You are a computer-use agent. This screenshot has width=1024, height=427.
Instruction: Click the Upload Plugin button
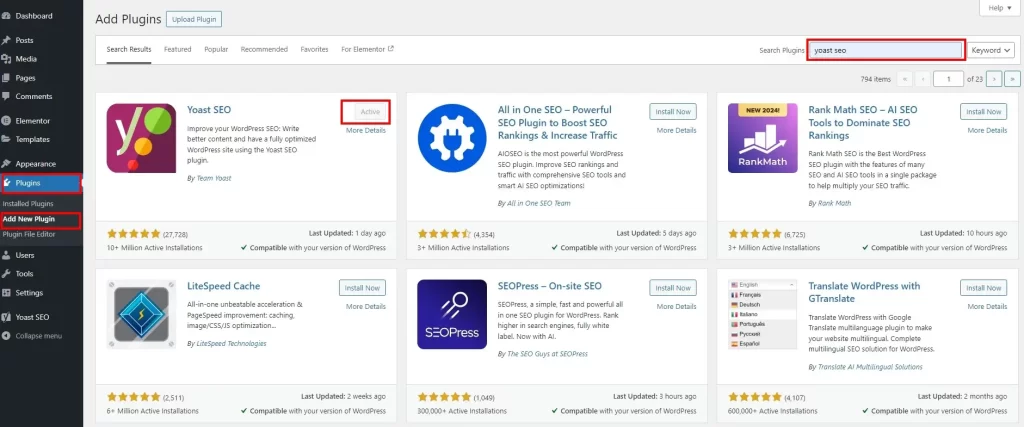click(x=194, y=20)
